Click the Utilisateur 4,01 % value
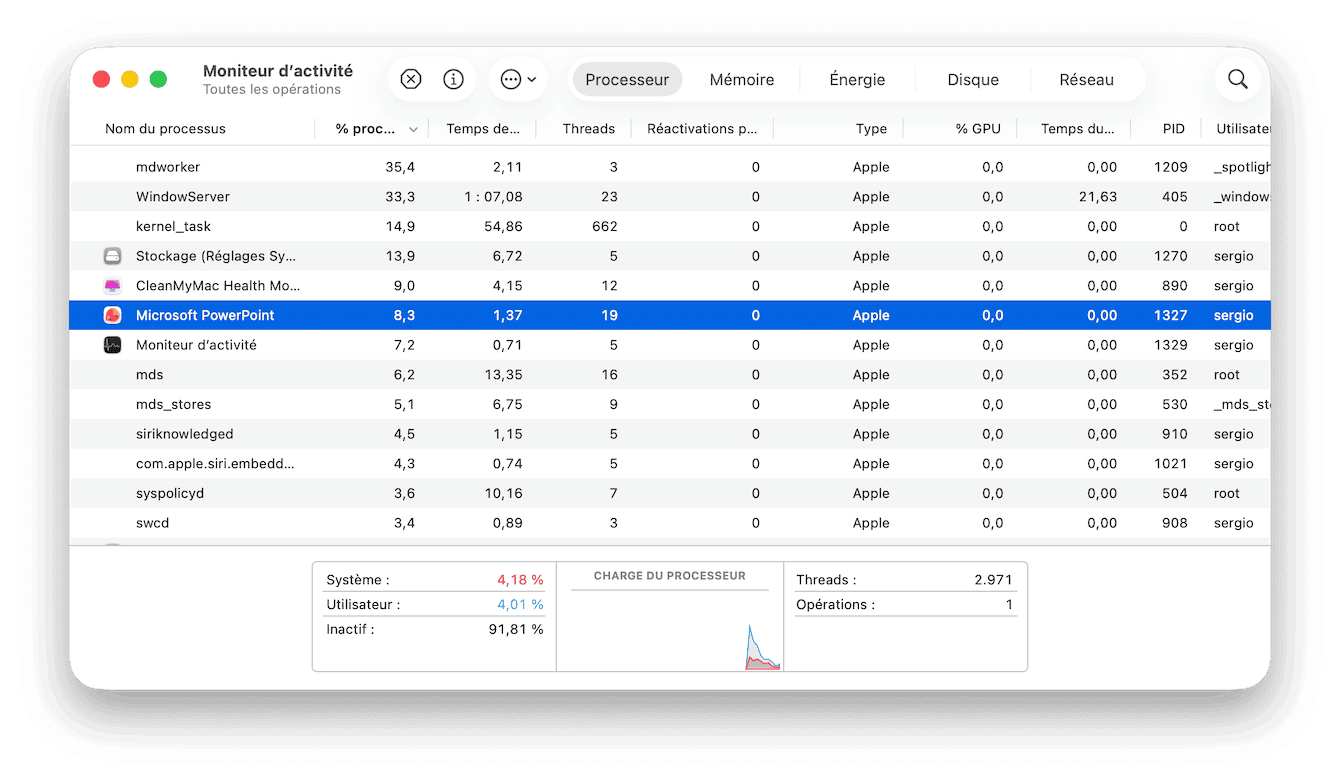1340x781 pixels. pyautogui.click(x=520, y=605)
